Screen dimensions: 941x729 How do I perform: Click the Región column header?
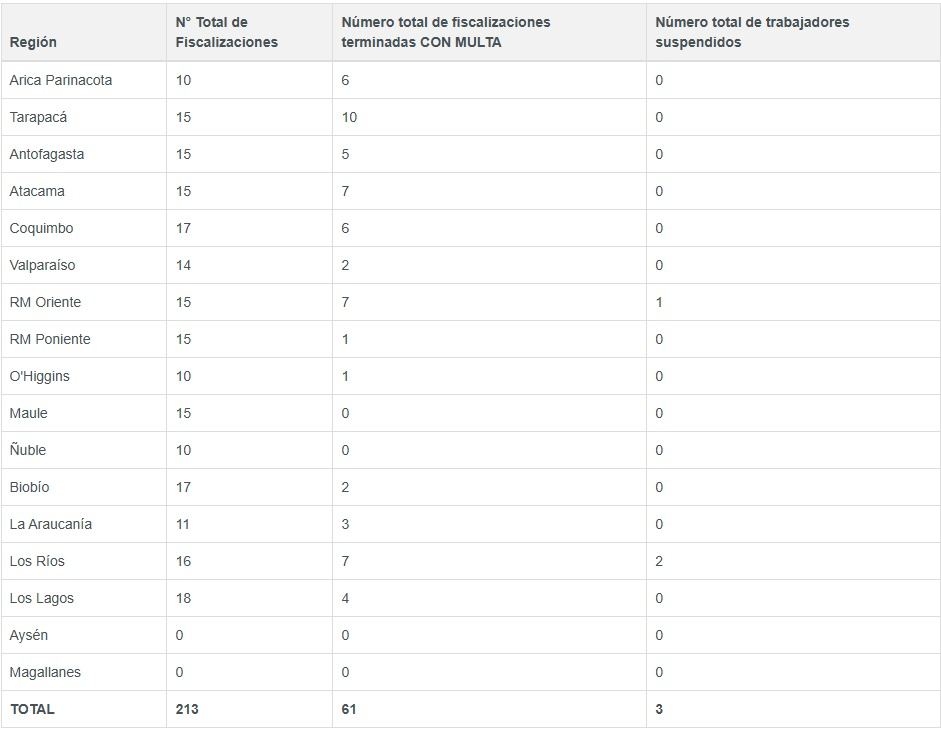coord(33,42)
